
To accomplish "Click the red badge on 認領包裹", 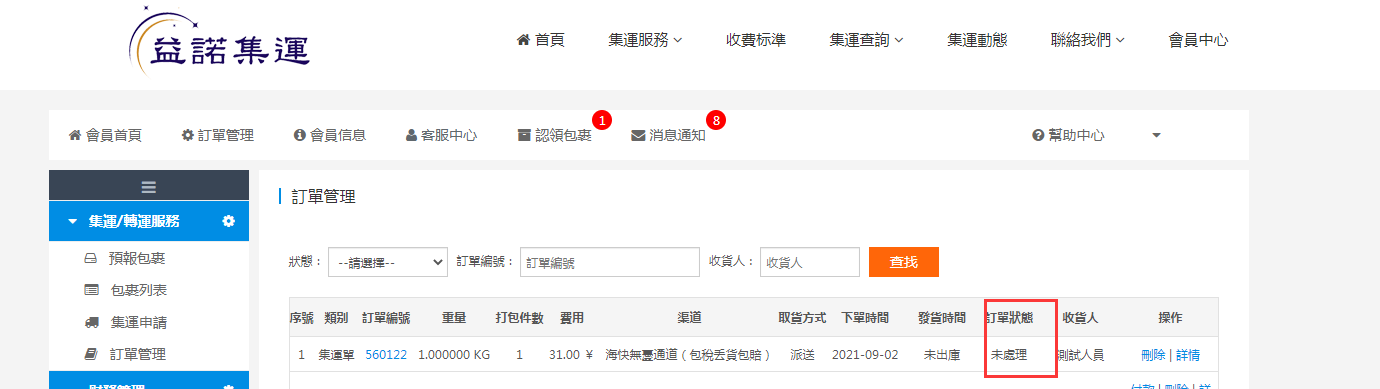I will coord(602,120).
